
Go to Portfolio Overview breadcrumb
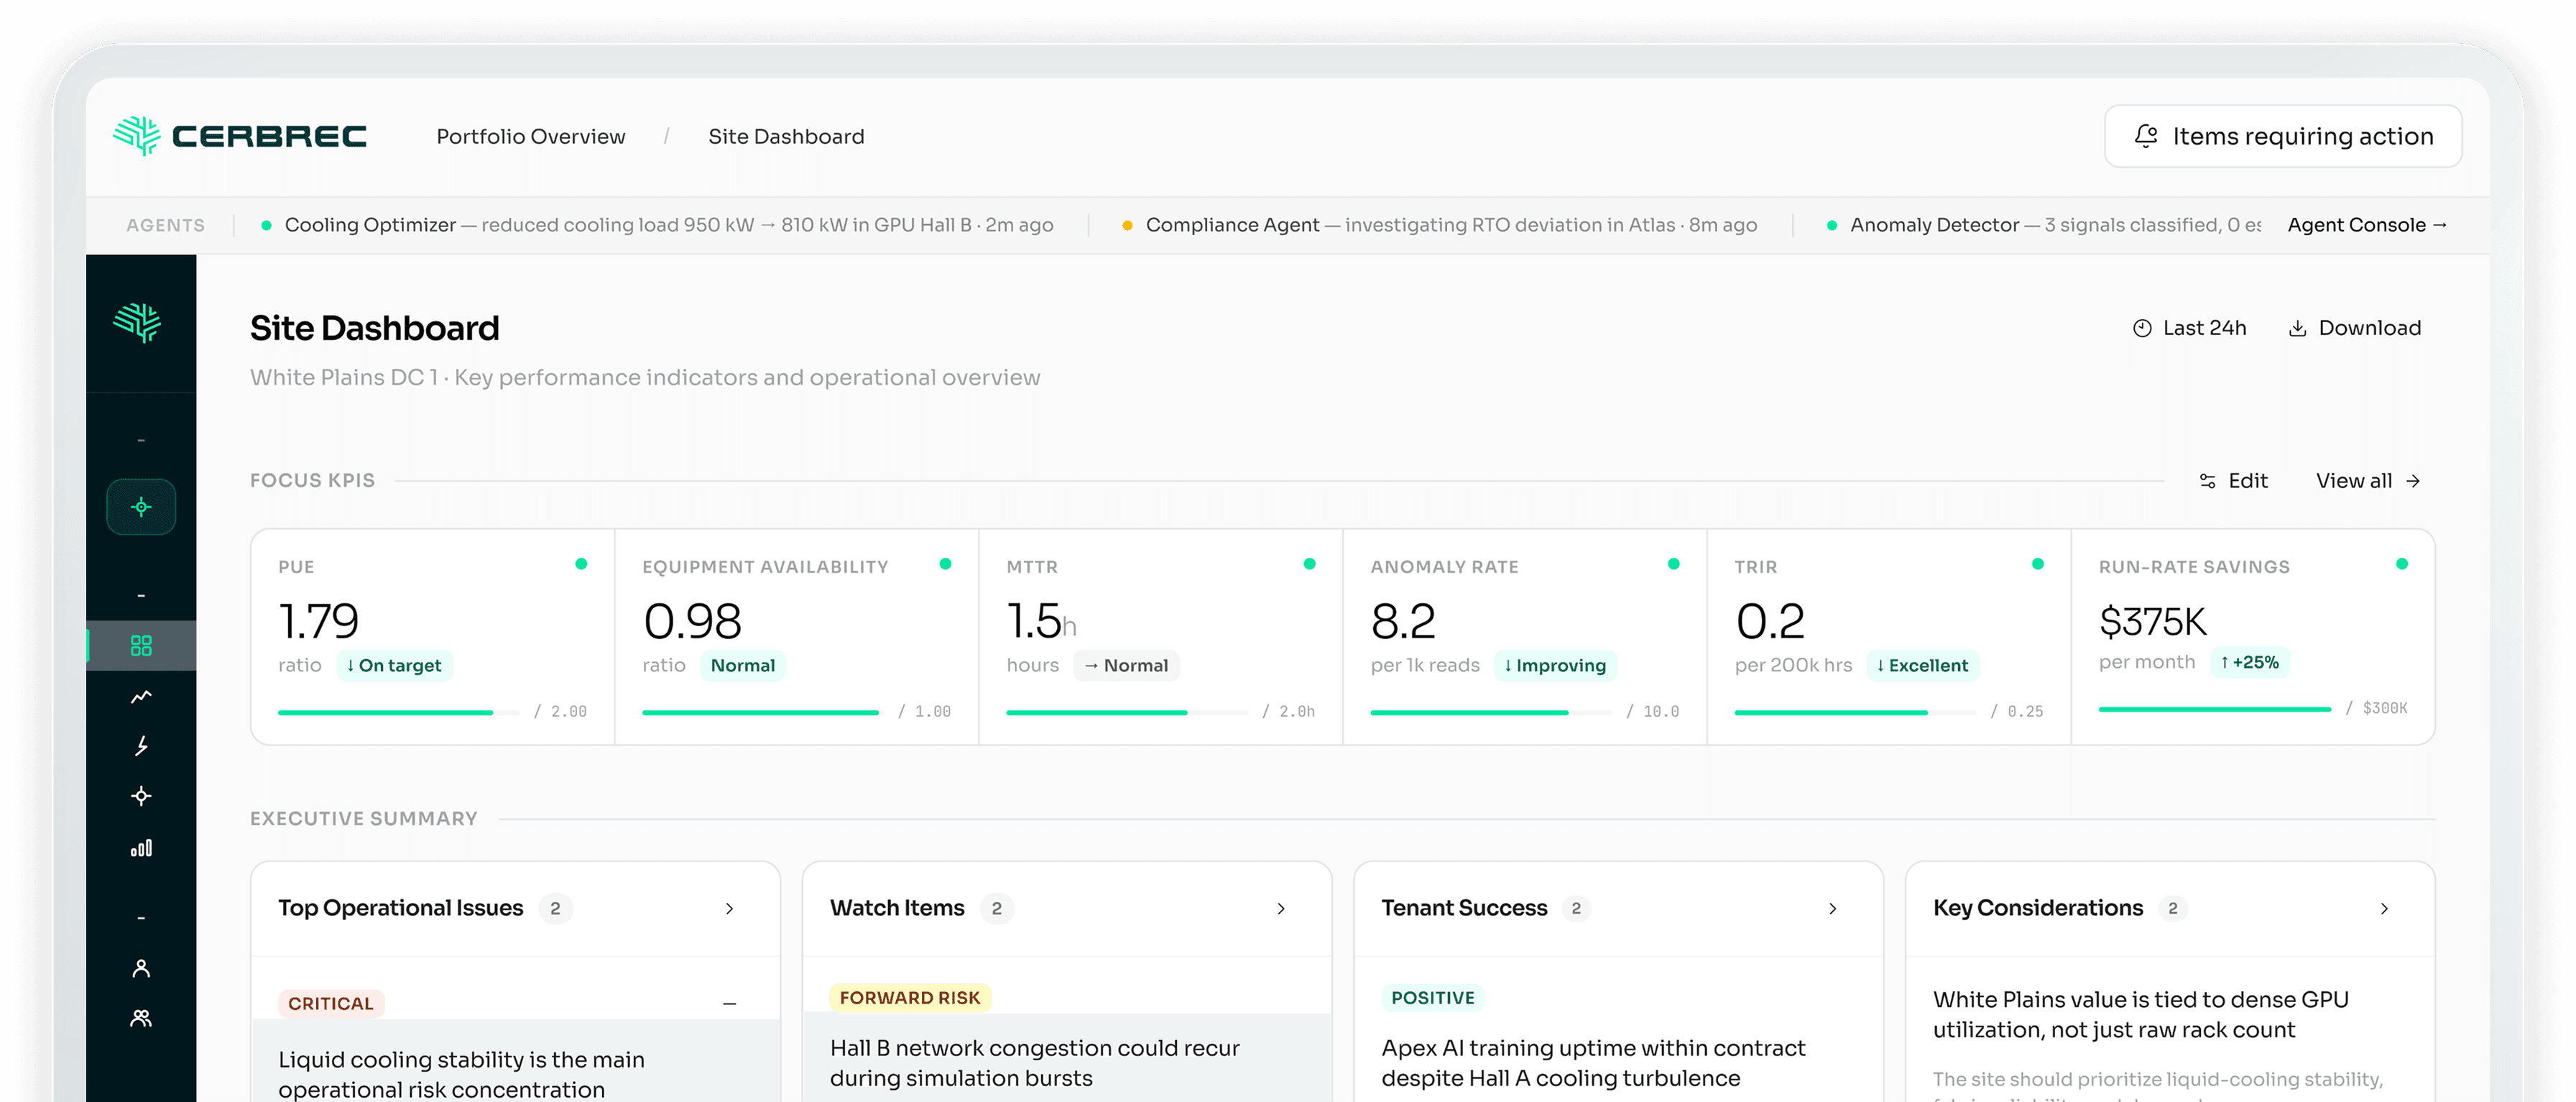point(531,136)
